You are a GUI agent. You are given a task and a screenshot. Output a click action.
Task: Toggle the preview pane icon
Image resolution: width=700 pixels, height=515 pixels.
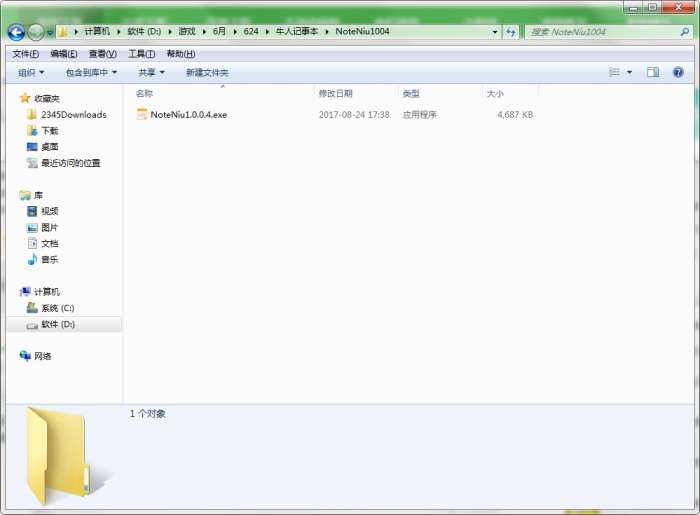pos(653,72)
